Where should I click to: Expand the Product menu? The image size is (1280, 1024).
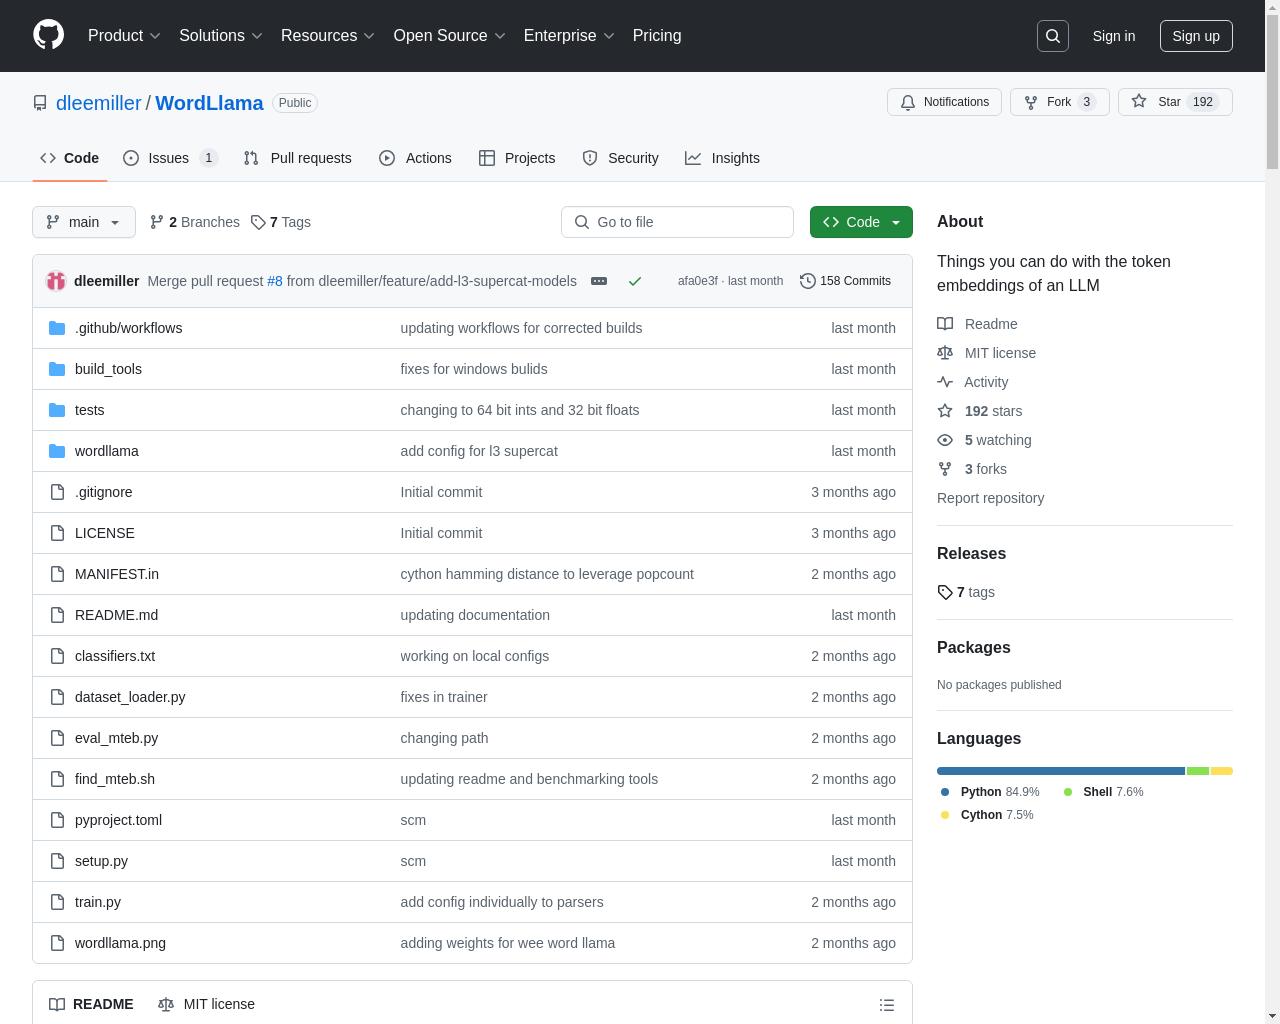(x=124, y=36)
